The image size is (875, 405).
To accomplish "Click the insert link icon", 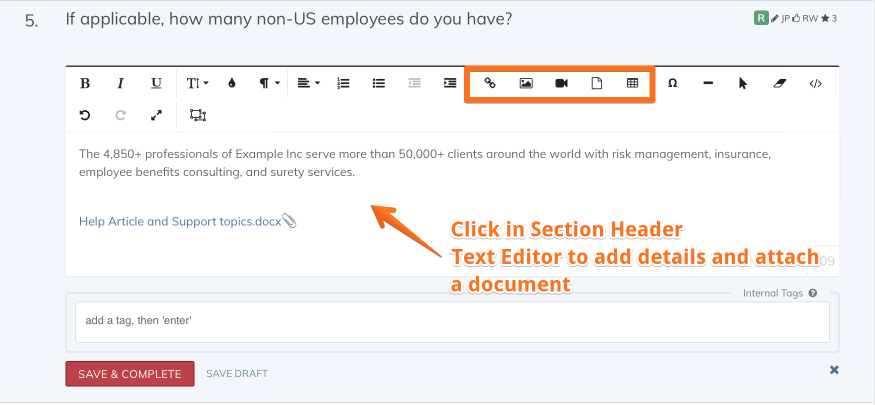I will (490, 84).
